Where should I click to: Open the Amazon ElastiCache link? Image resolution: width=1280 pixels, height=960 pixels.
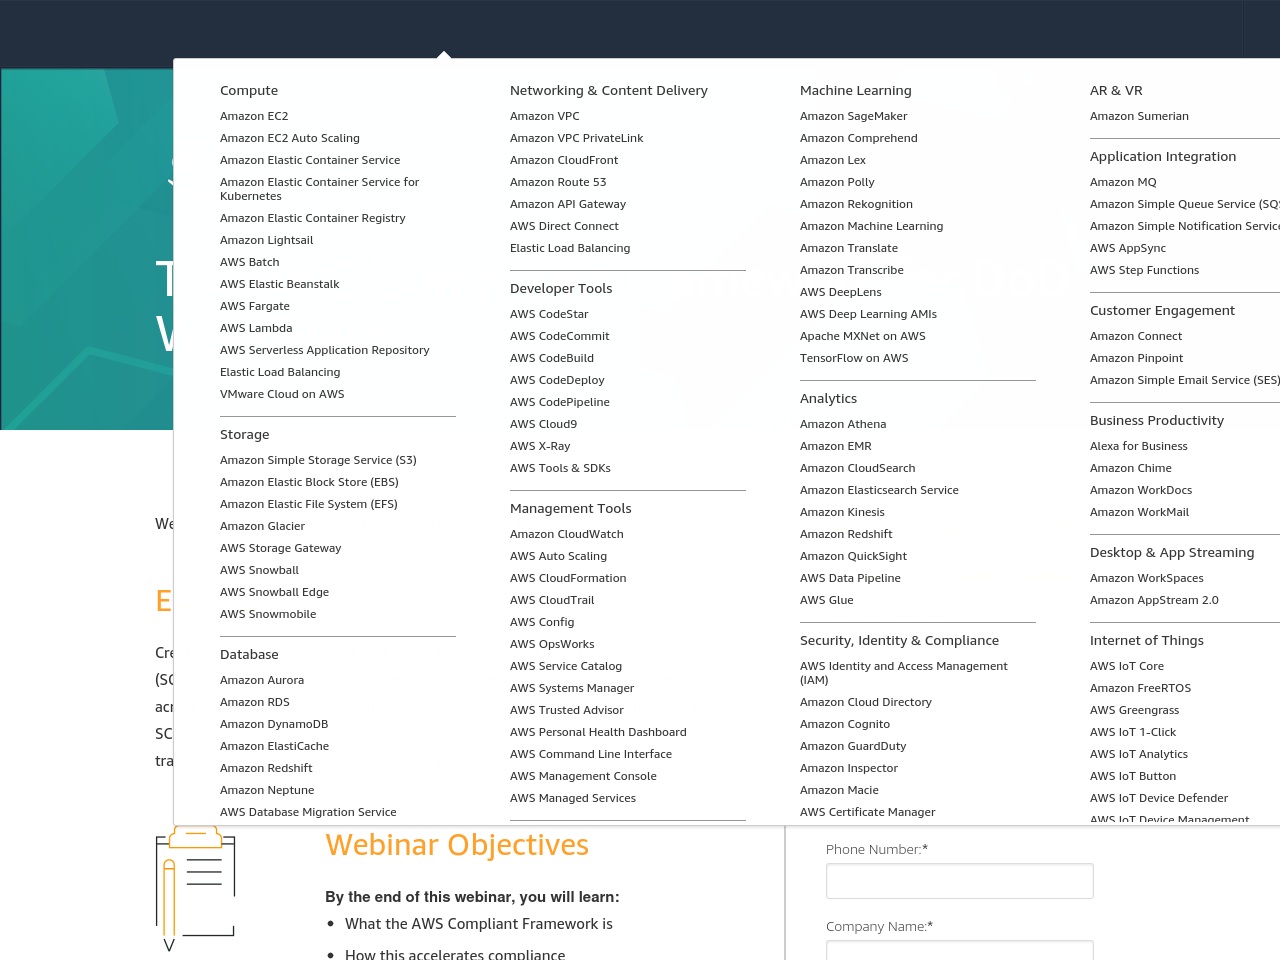point(275,746)
